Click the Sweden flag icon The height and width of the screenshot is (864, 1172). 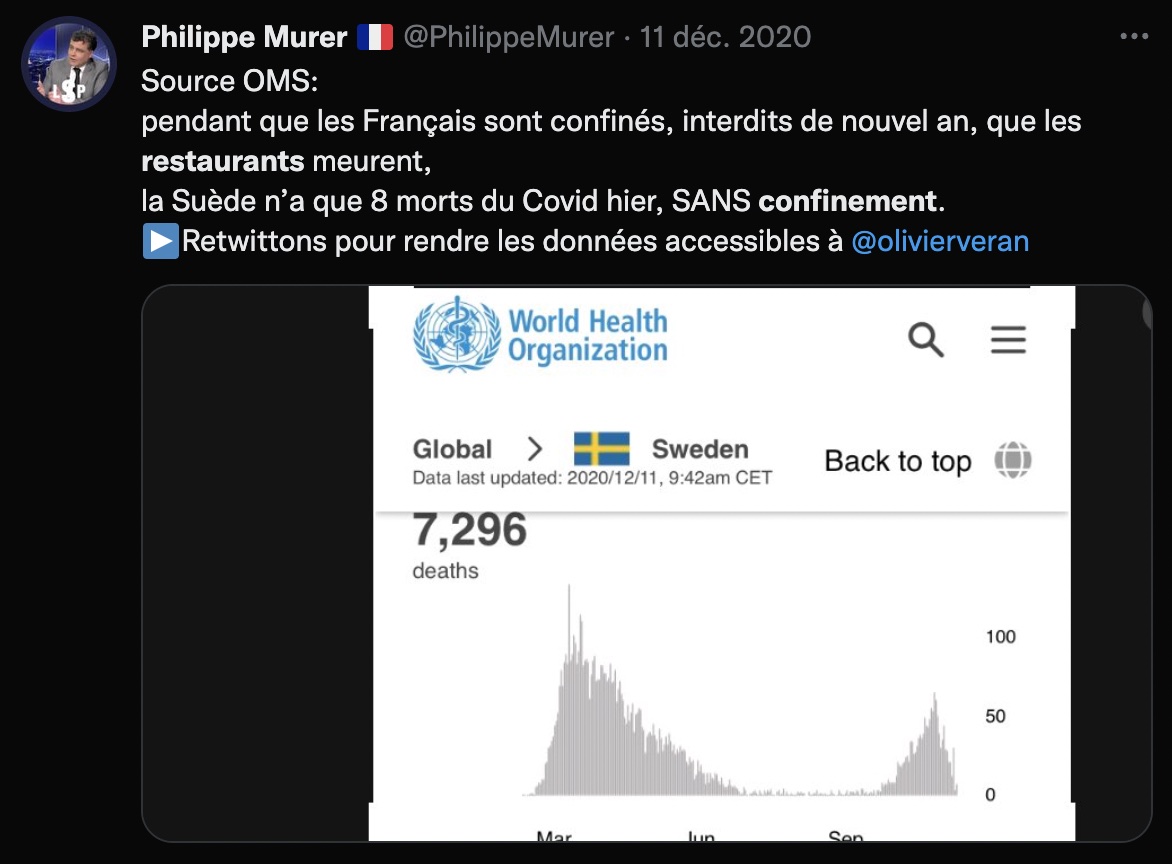point(601,449)
